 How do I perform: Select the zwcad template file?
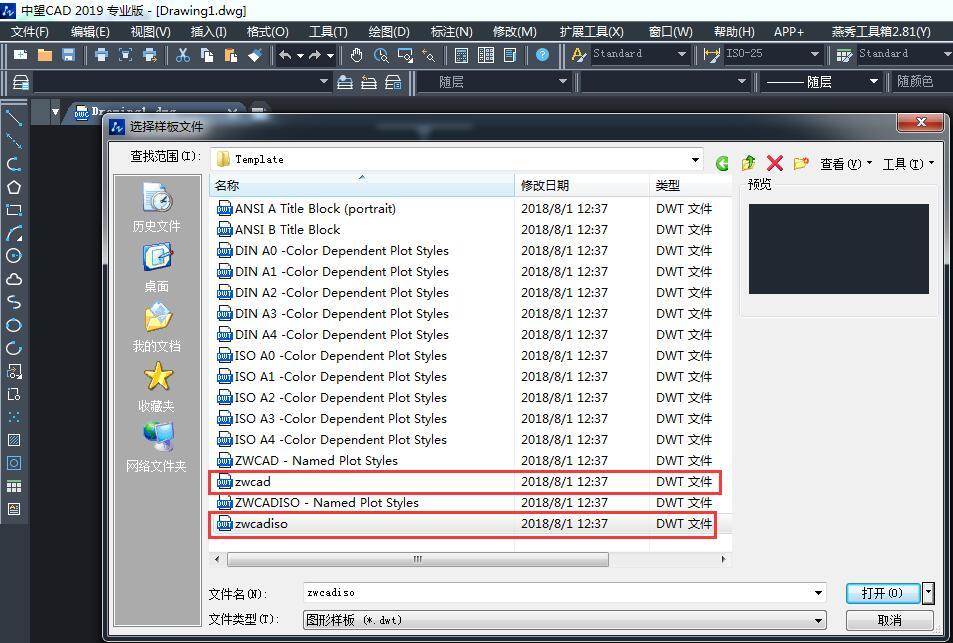[x=465, y=482]
